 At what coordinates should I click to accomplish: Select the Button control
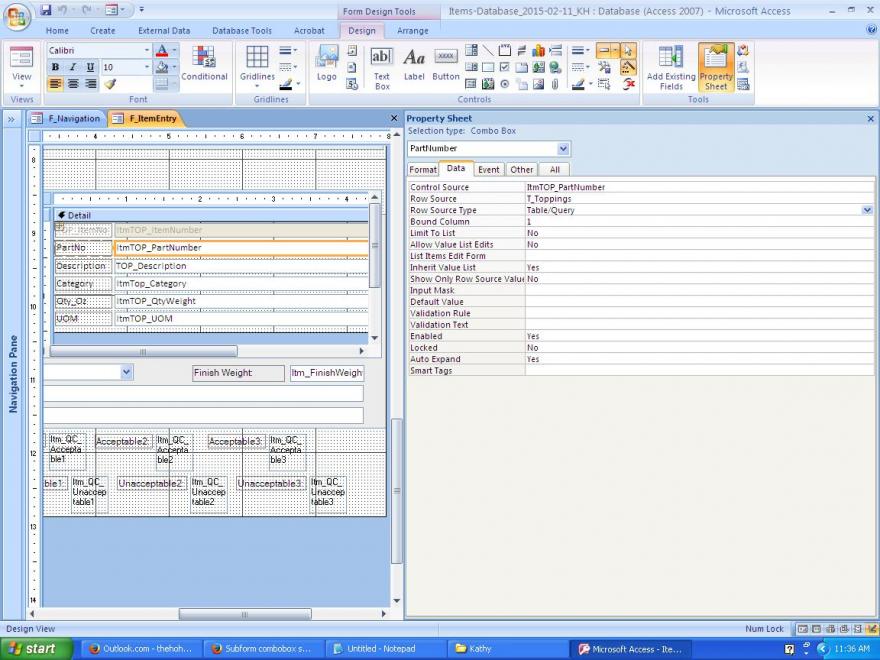446,63
